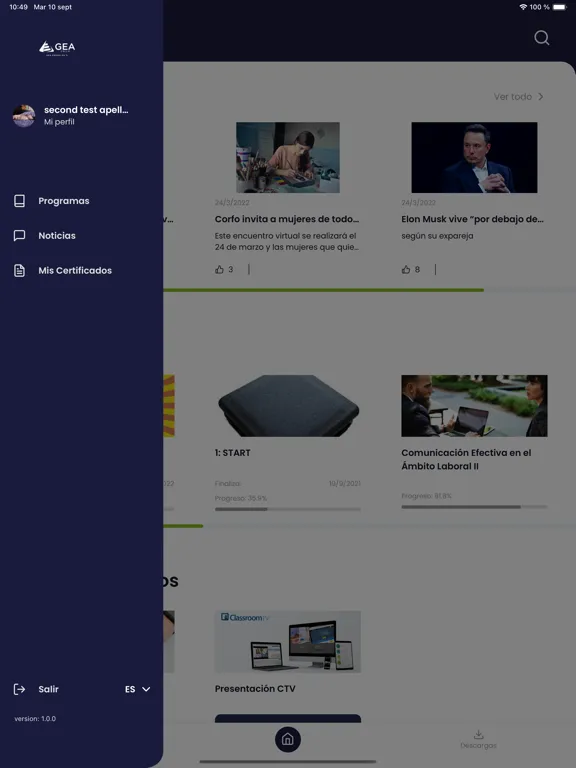This screenshot has height=768, width=576.
Task: Select the Programas book icon
Action: tap(20, 201)
